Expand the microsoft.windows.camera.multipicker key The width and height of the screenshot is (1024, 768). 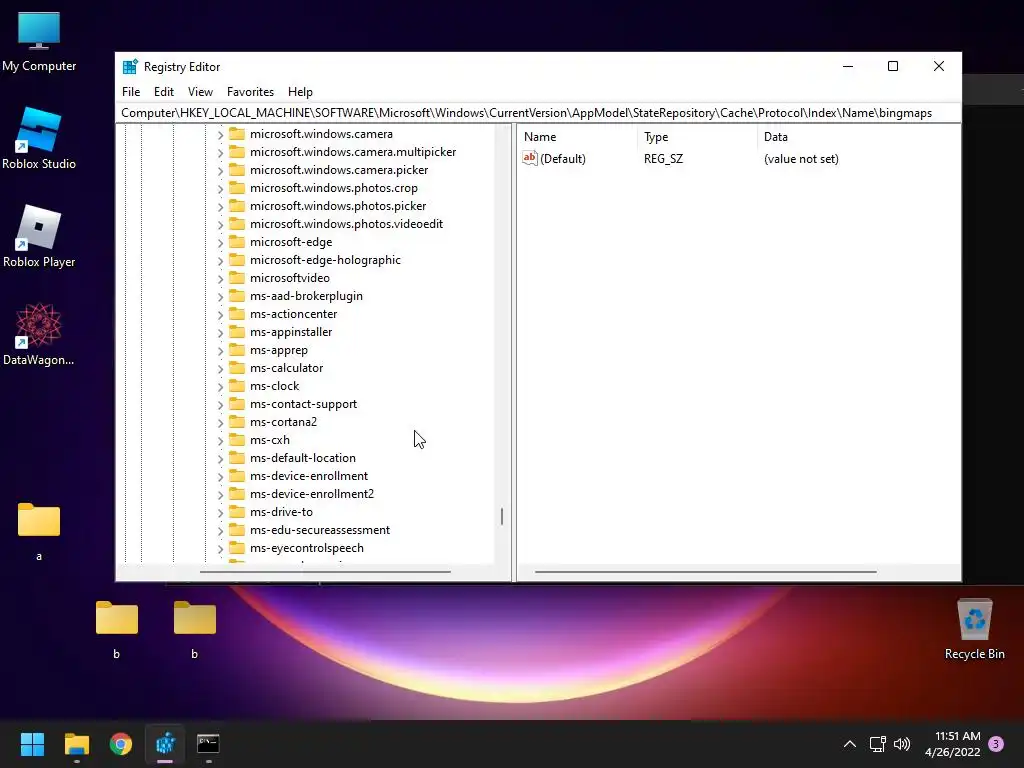point(220,152)
